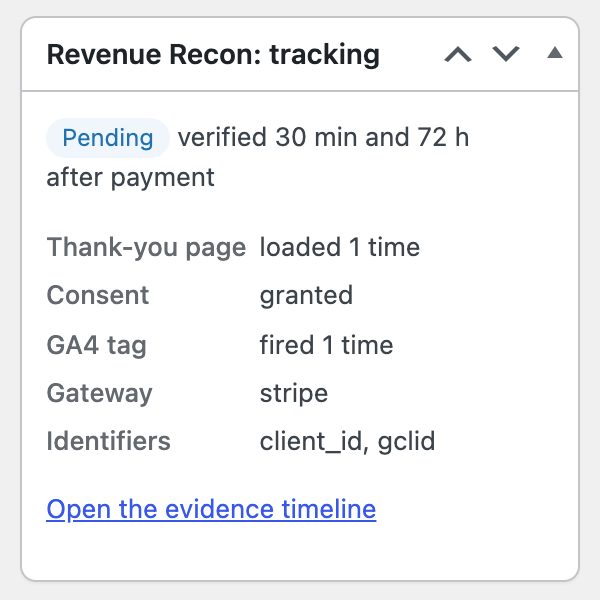Click the 'fired 1 time' value

pyautogui.click(x=326, y=345)
